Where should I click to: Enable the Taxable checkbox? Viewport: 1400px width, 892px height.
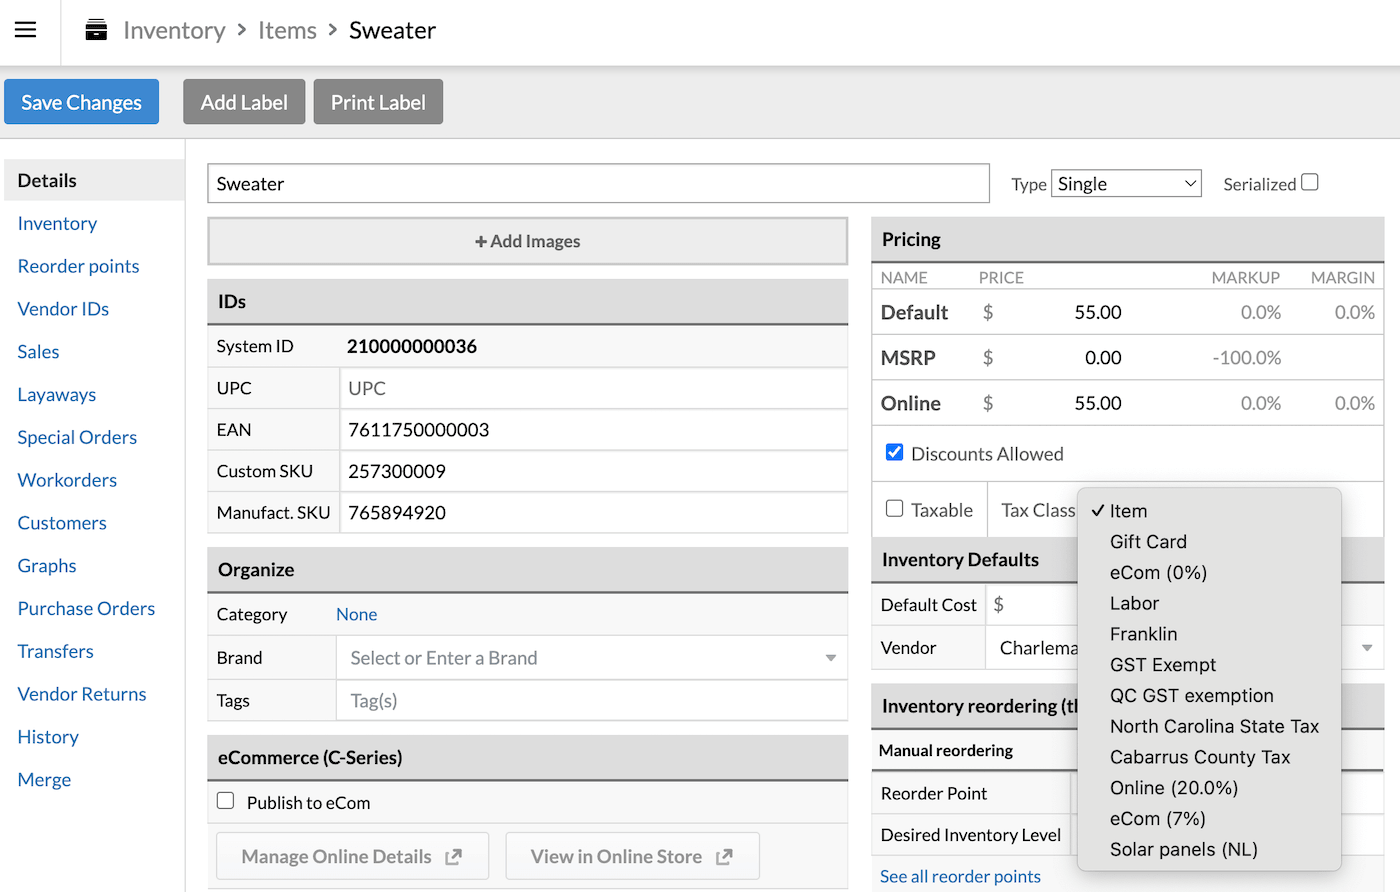(895, 508)
